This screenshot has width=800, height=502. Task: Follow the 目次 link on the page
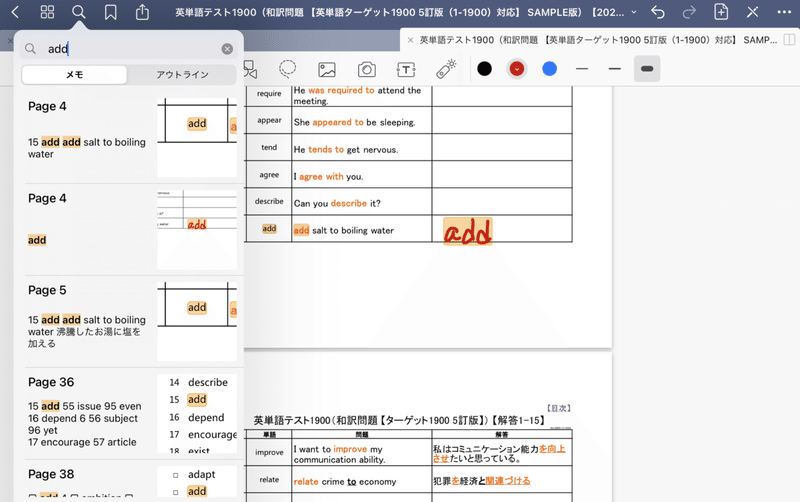559,408
